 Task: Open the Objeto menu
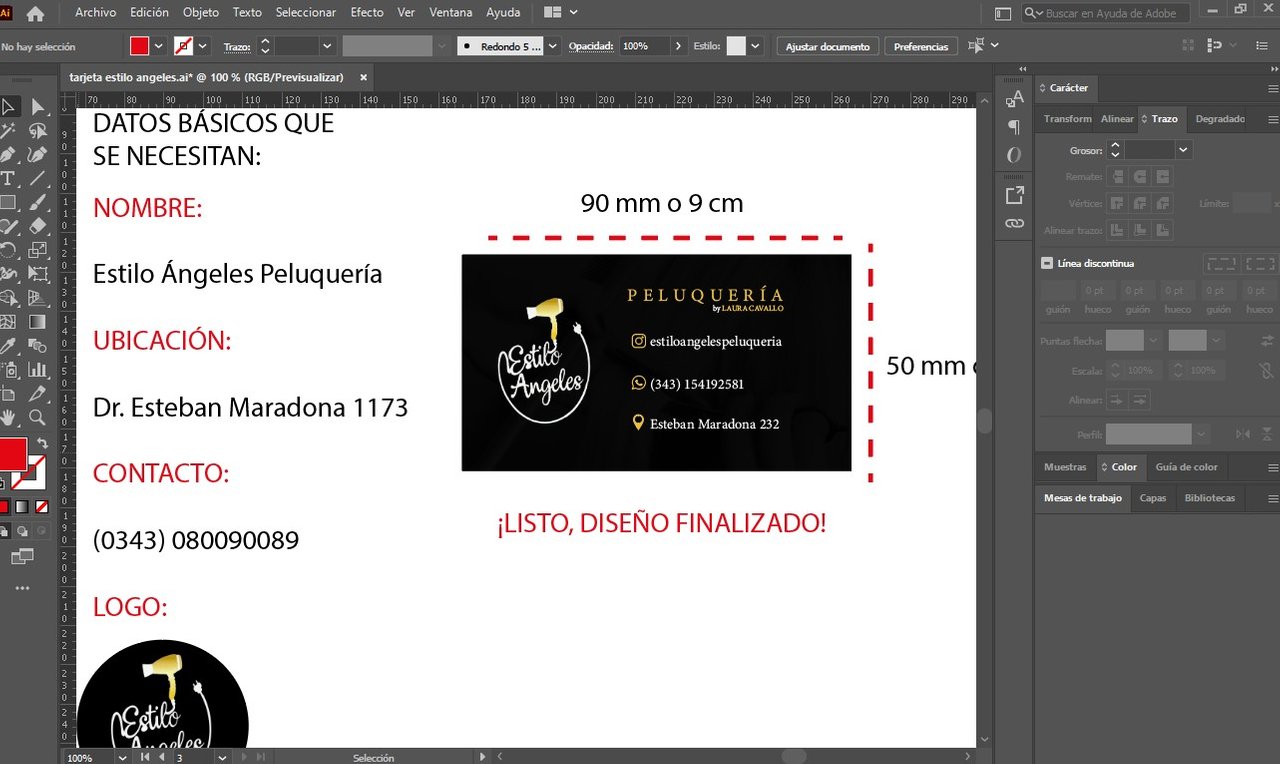pyautogui.click(x=201, y=13)
